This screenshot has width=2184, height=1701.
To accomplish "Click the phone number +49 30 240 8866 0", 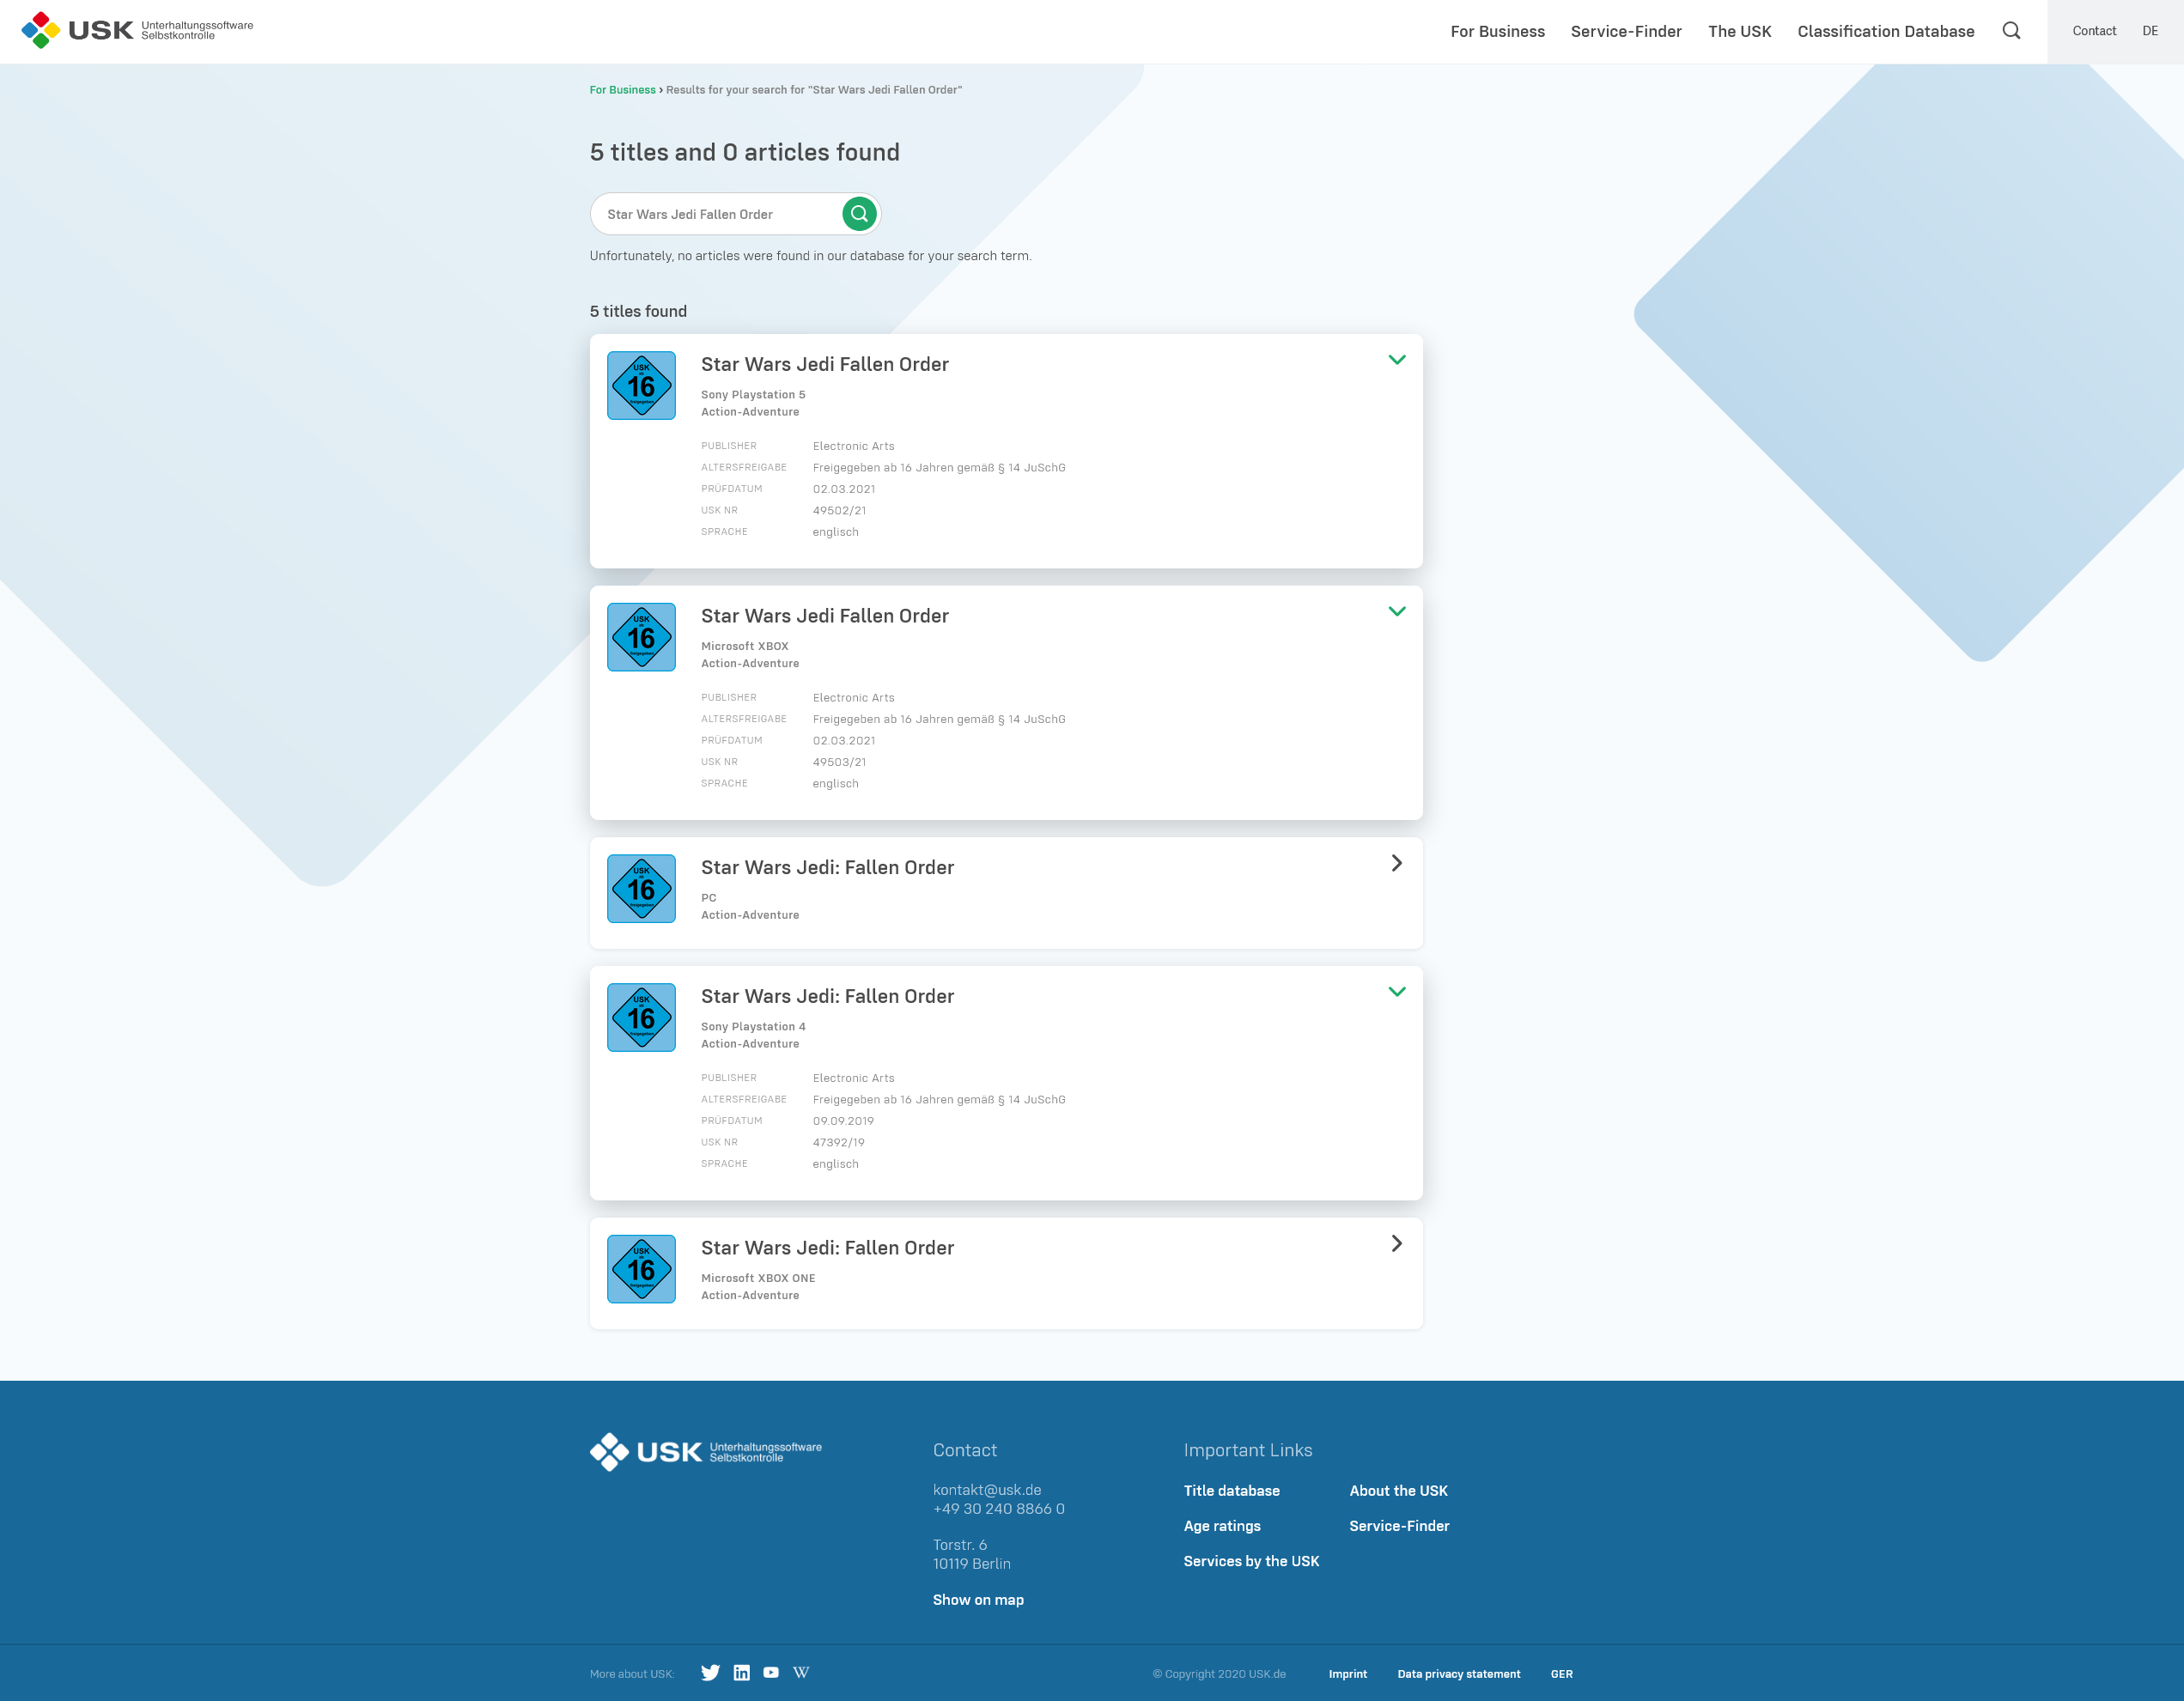I will tap(998, 1509).
